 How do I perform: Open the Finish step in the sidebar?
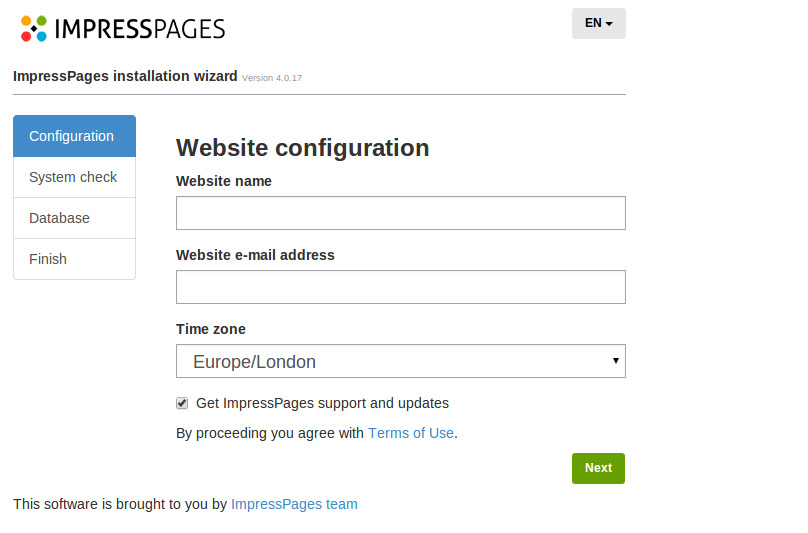pyautogui.click(x=48, y=259)
